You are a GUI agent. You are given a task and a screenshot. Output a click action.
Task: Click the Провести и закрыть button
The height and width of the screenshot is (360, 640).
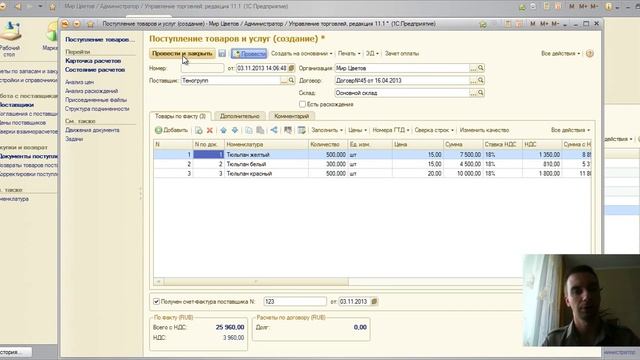182,53
